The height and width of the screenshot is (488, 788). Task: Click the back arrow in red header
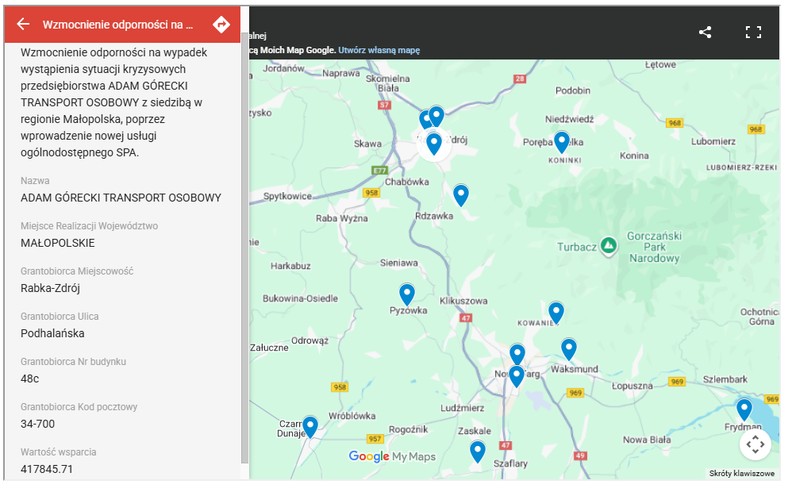point(23,24)
